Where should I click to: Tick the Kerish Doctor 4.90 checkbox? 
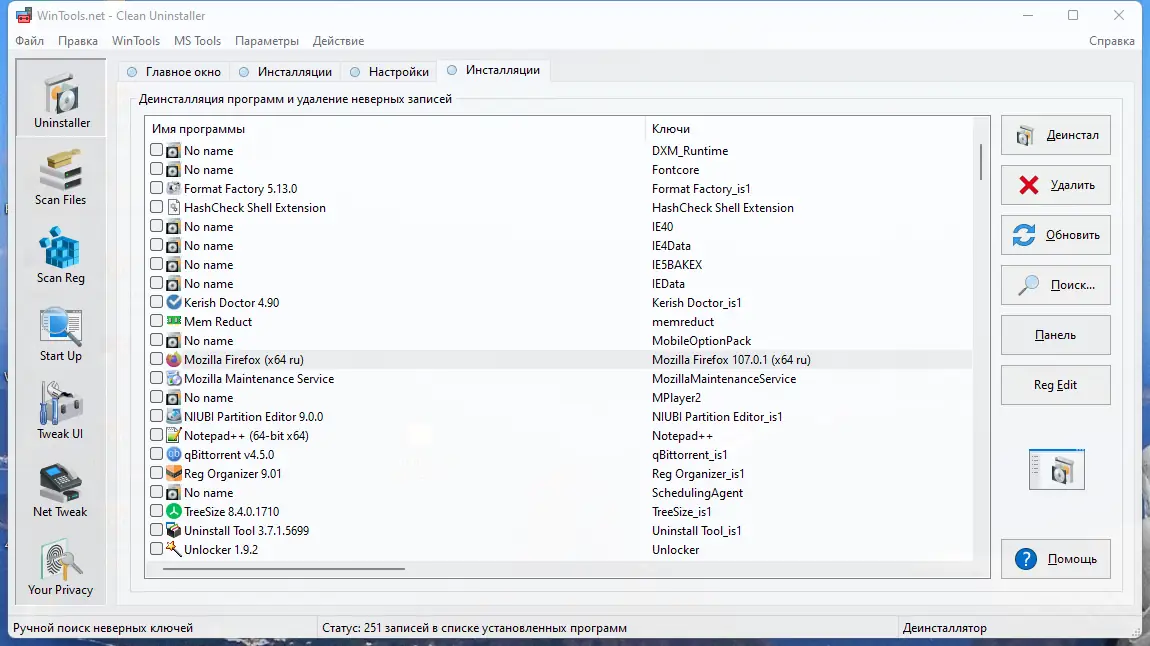(x=156, y=301)
